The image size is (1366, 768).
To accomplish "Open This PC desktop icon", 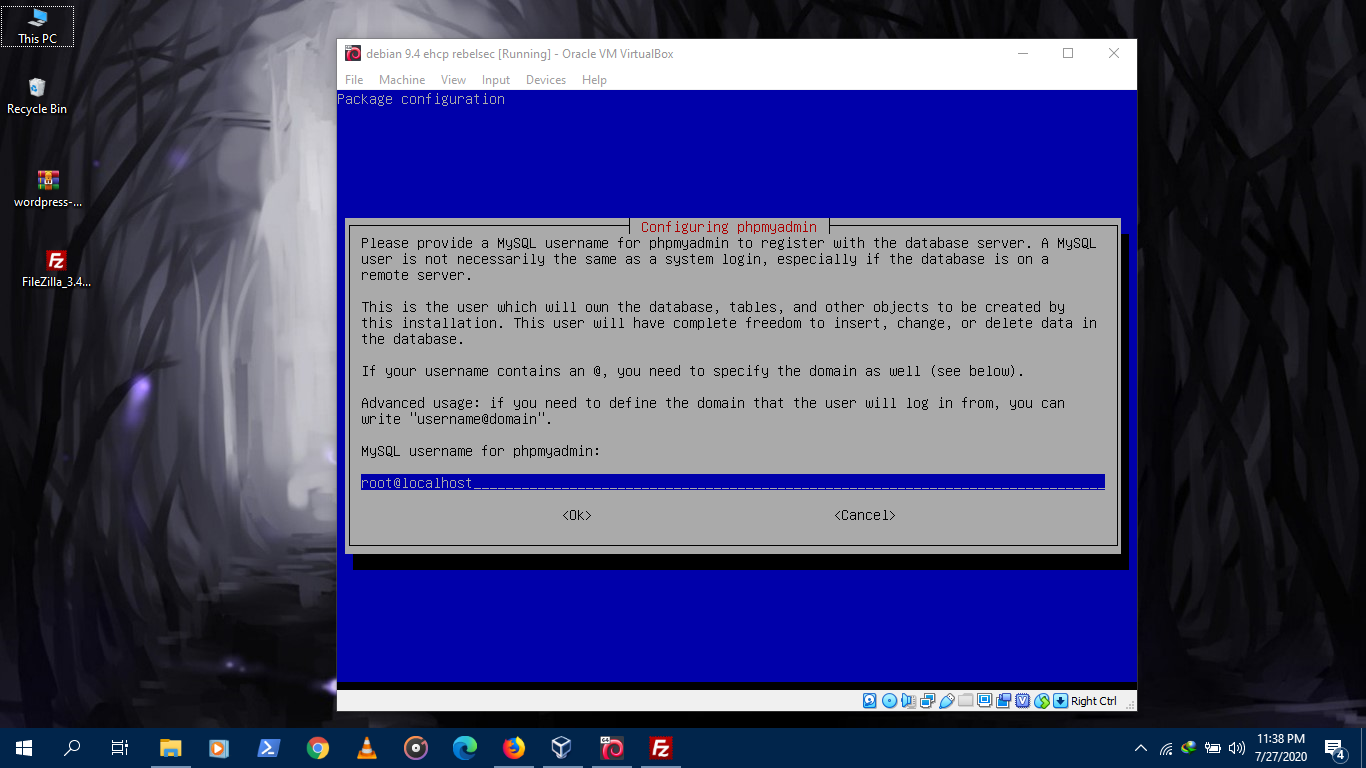I will [x=37, y=26].
